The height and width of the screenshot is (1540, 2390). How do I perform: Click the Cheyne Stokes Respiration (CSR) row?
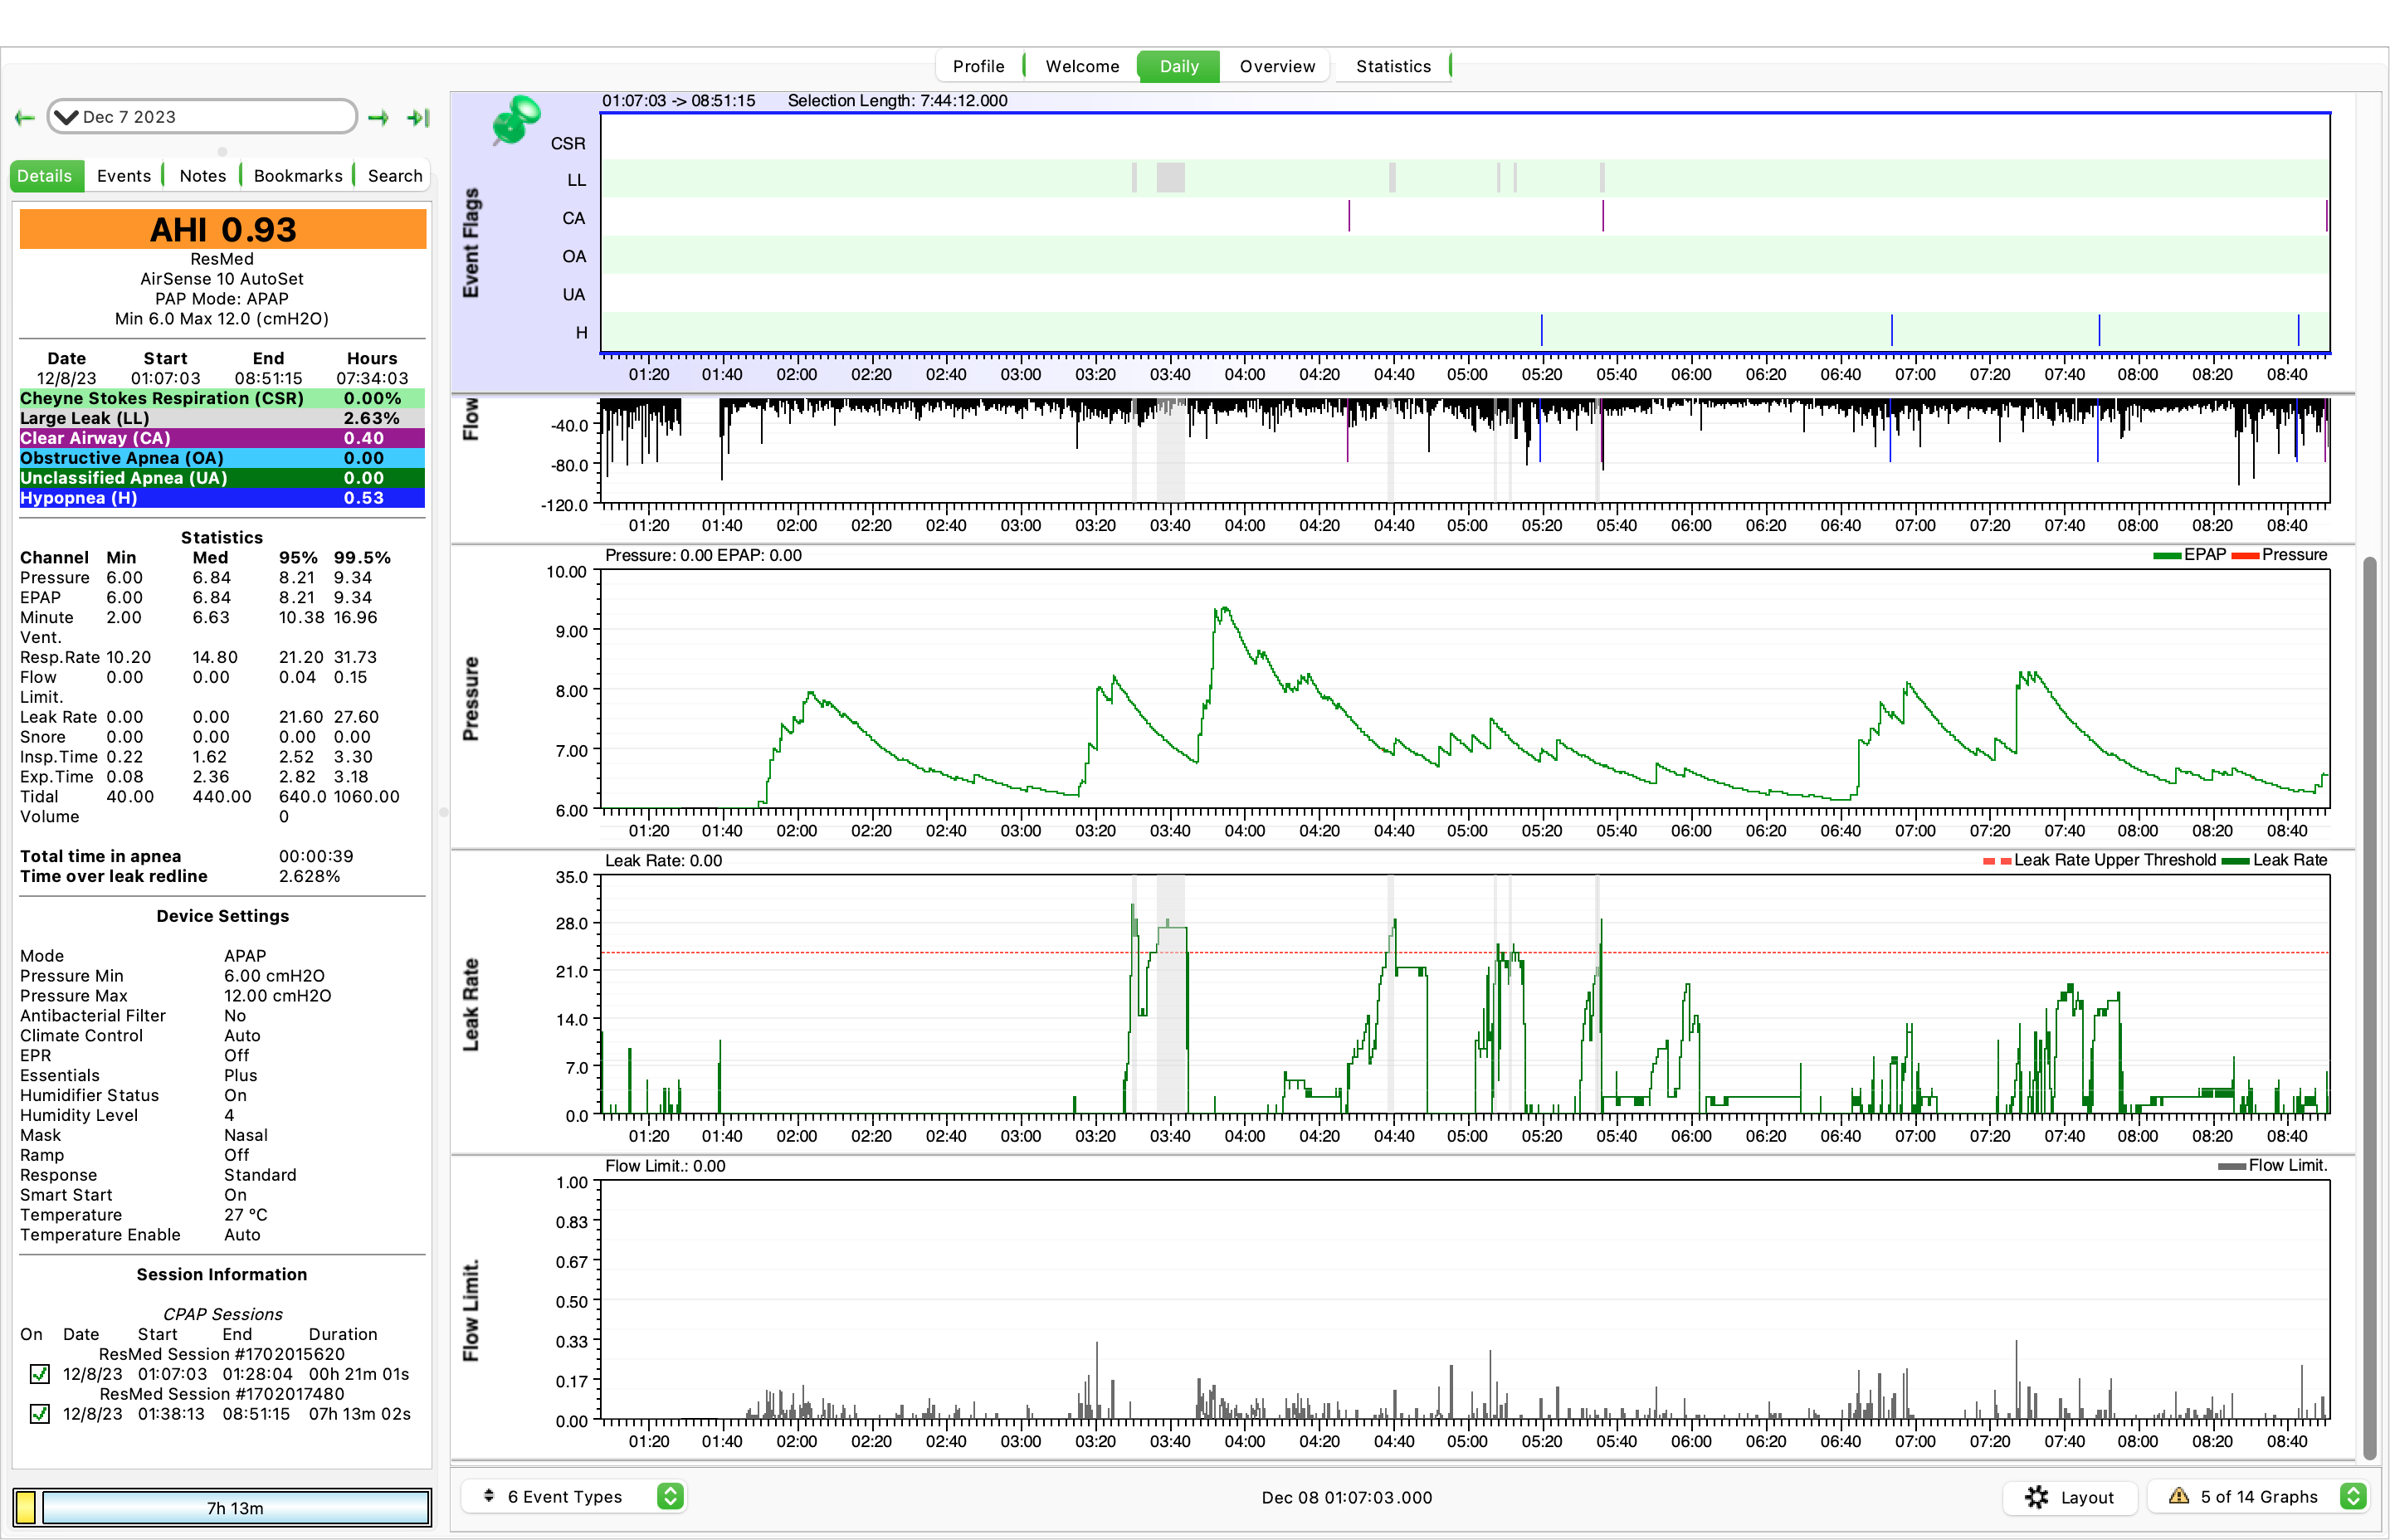(222, 398)
